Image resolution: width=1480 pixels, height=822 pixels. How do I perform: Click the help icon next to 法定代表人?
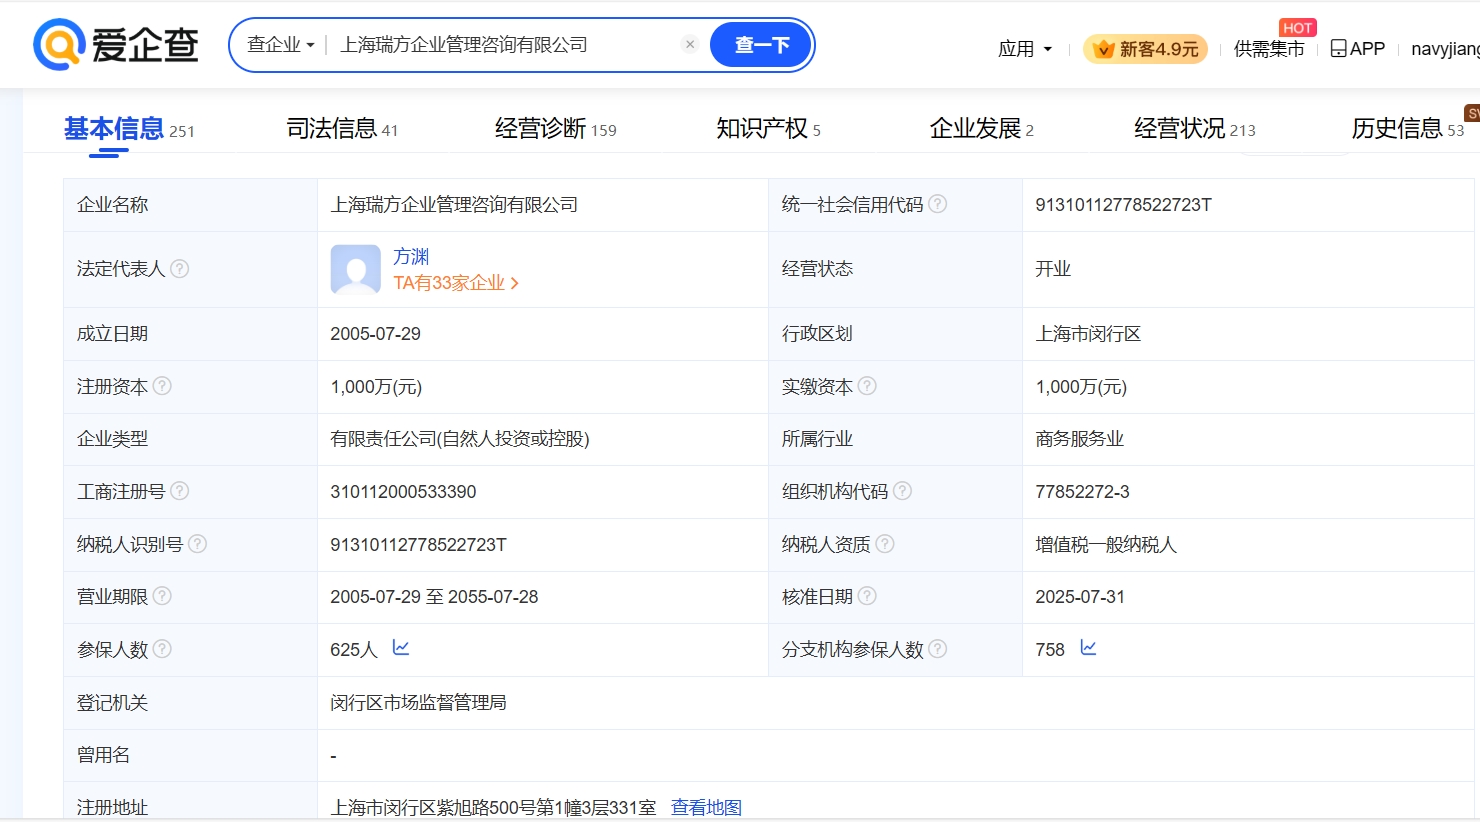coord(180,268)
